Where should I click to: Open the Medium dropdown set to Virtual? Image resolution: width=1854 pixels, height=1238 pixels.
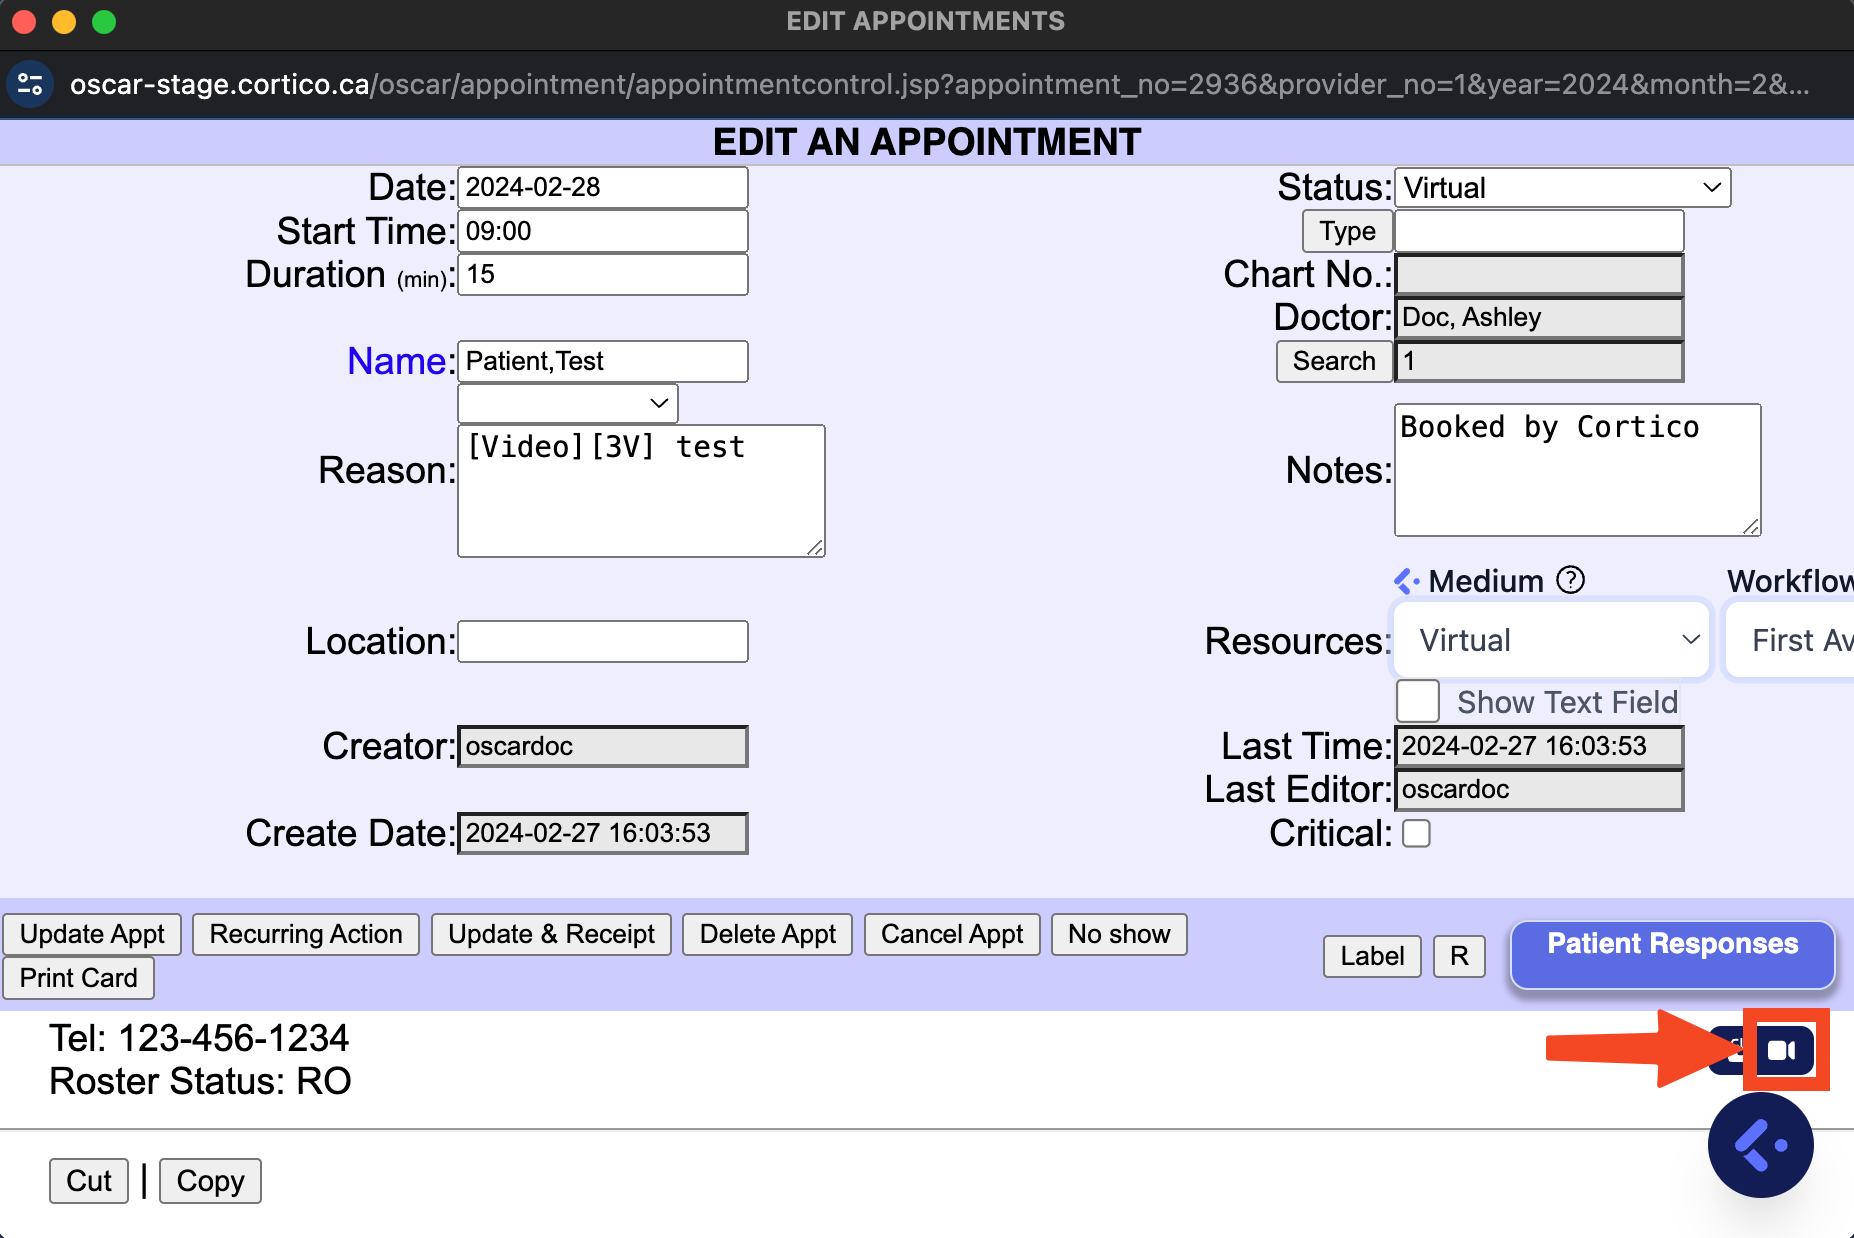coord(1551,640)
